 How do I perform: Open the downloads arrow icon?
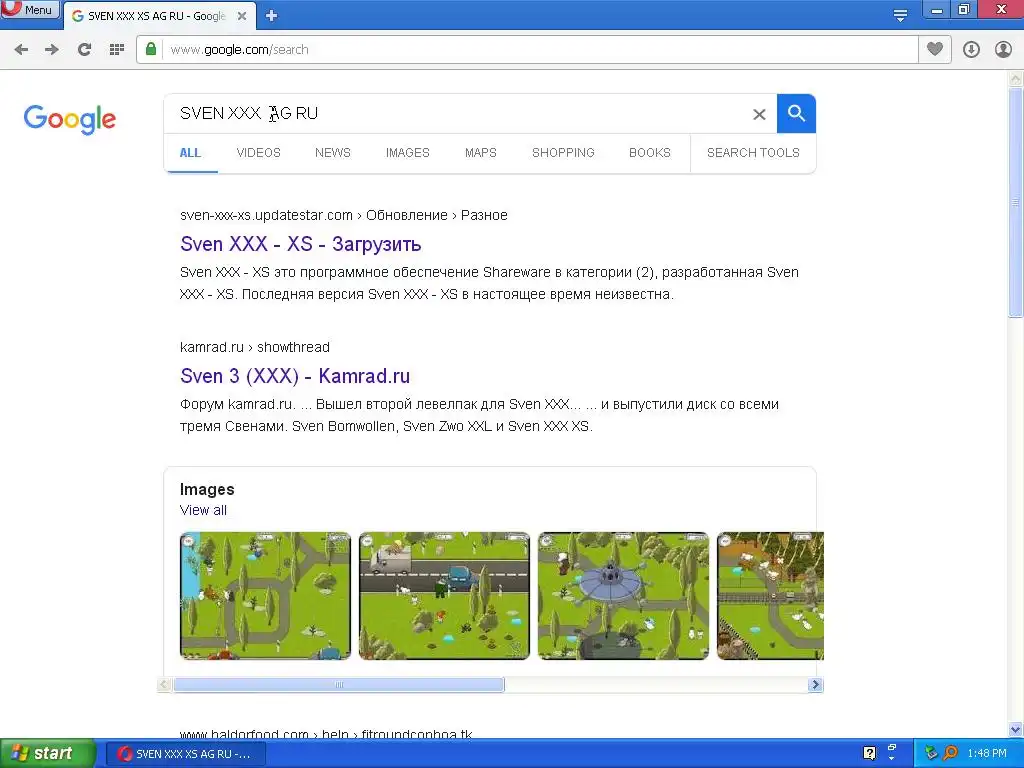click(971, 50)
